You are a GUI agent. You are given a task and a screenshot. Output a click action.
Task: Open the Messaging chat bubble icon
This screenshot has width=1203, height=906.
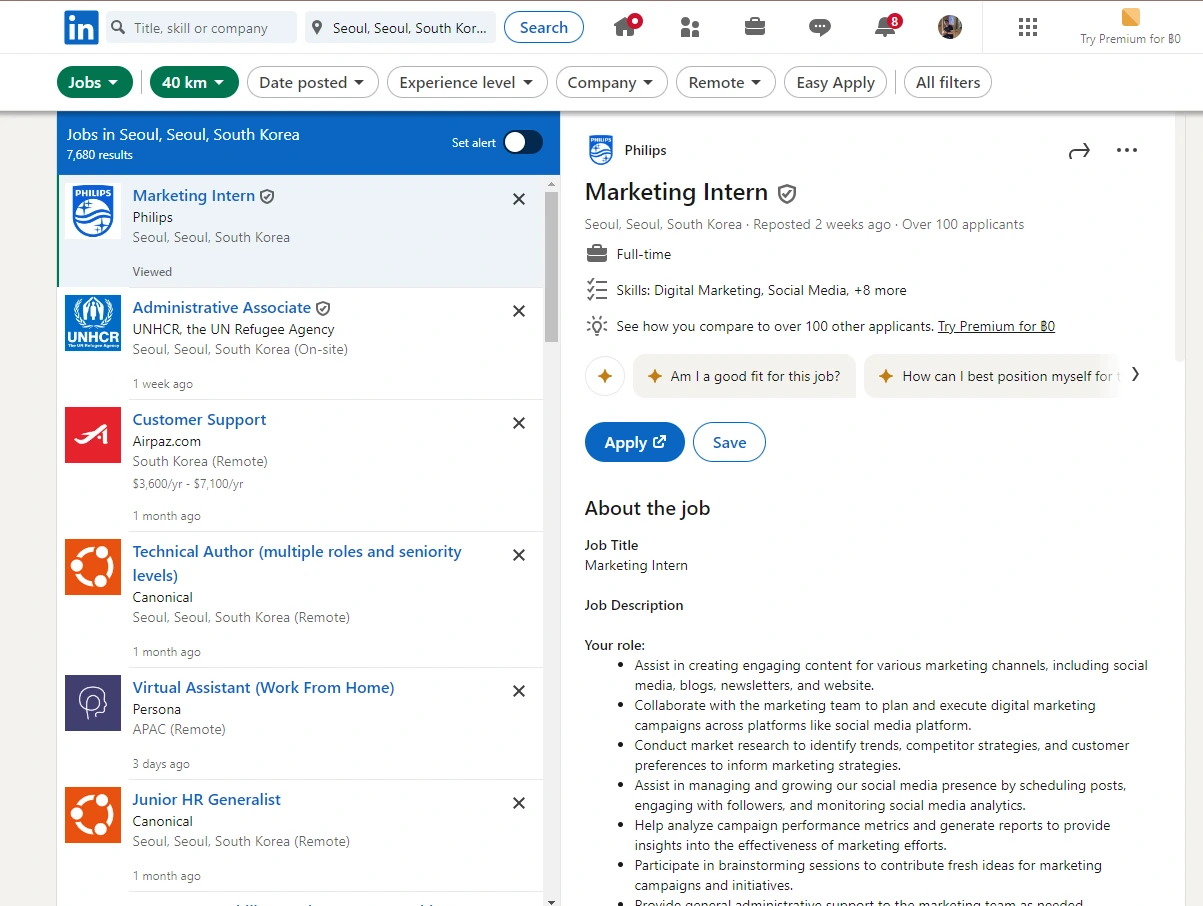820,27
